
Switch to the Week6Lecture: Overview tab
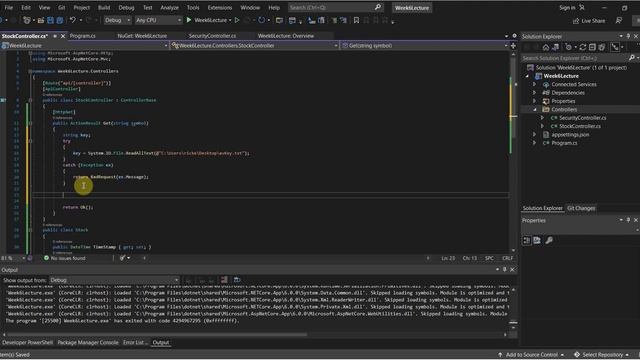[x=286, y=36]
